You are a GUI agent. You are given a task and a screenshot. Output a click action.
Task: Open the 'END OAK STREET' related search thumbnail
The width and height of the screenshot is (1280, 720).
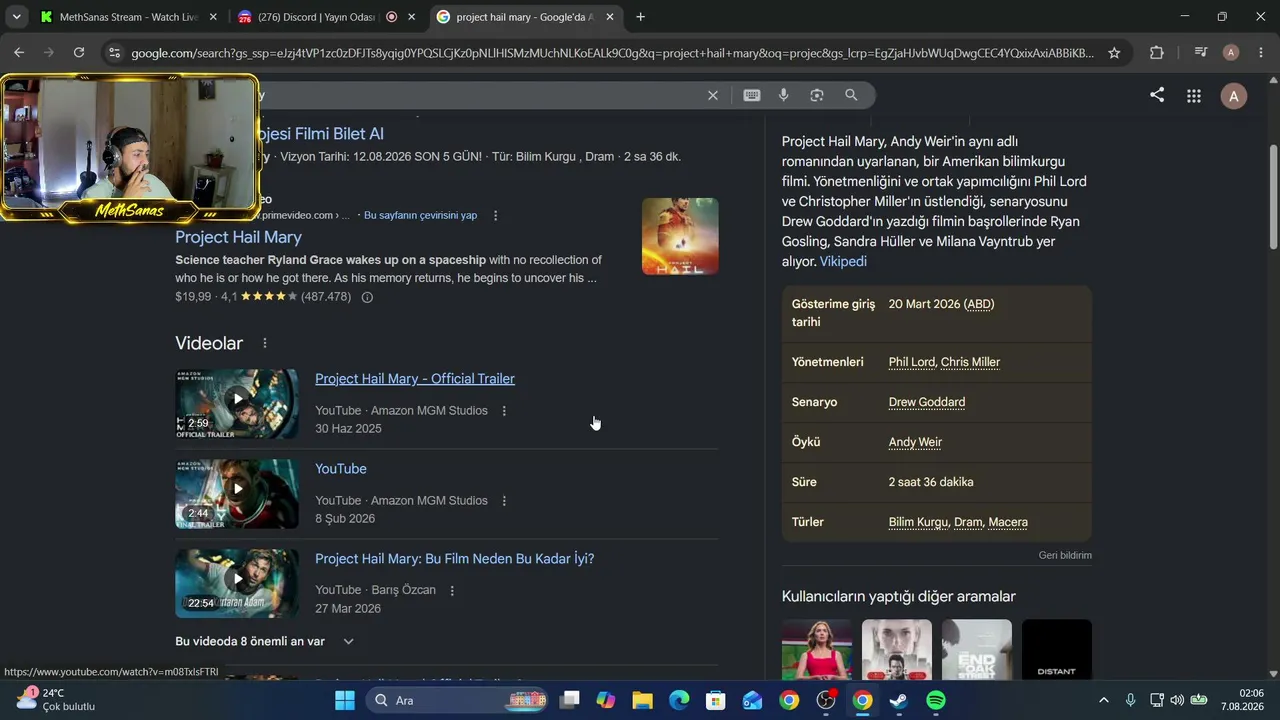coord(977,650)
